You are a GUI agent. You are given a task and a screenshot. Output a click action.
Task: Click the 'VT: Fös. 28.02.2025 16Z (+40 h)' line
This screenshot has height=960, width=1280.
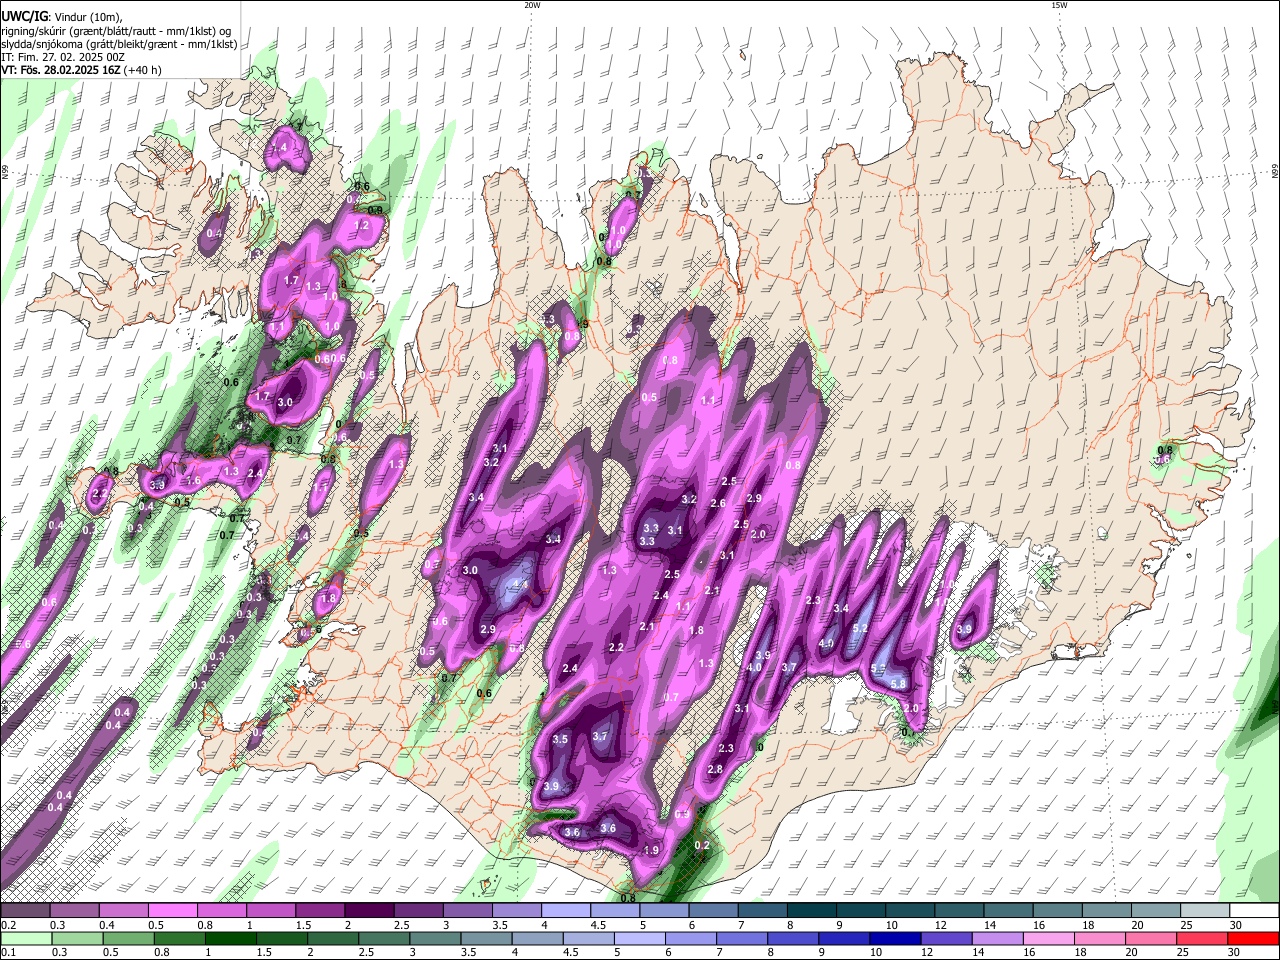(82, 70)
